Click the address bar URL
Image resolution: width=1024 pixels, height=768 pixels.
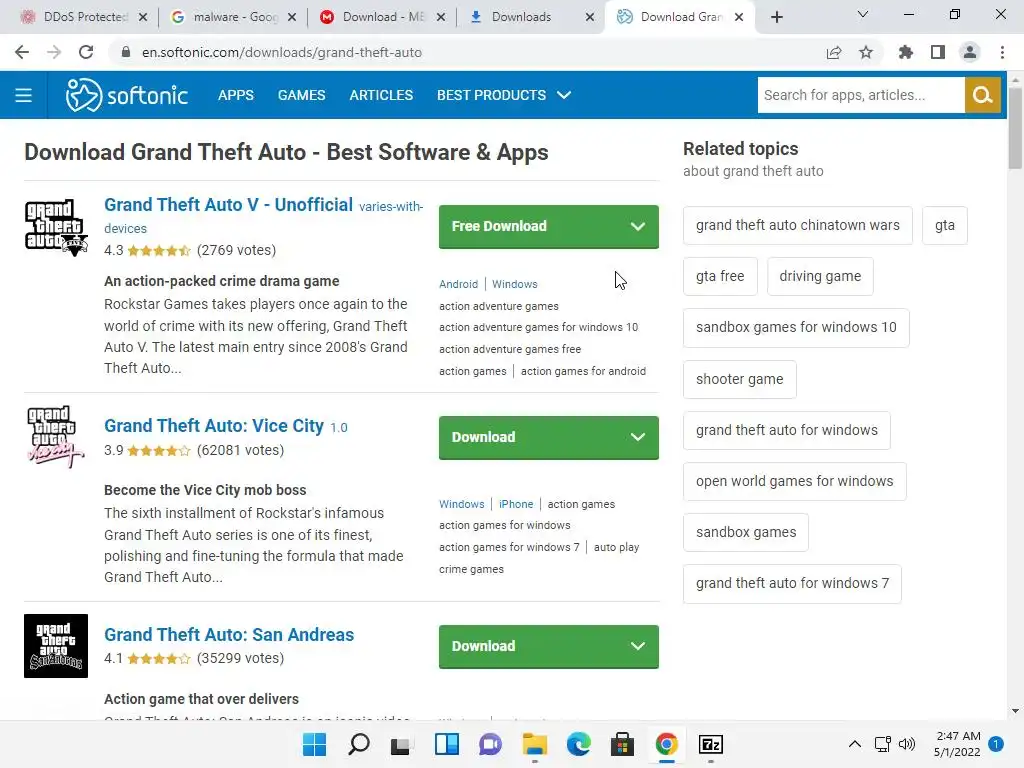[281, 52]
